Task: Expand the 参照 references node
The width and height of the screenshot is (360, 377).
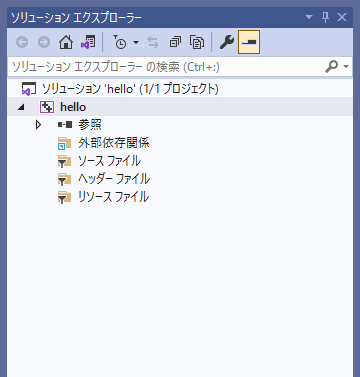Action: click(x=39, y=125)
